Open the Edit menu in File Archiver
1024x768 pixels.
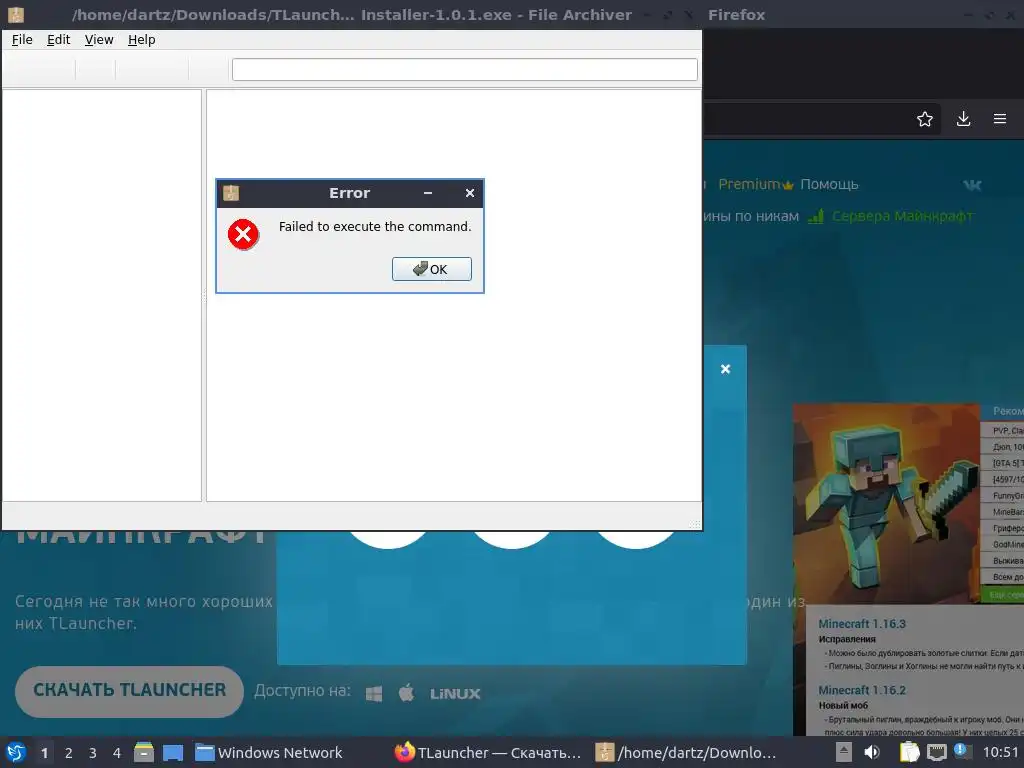(x=58, y=40)
